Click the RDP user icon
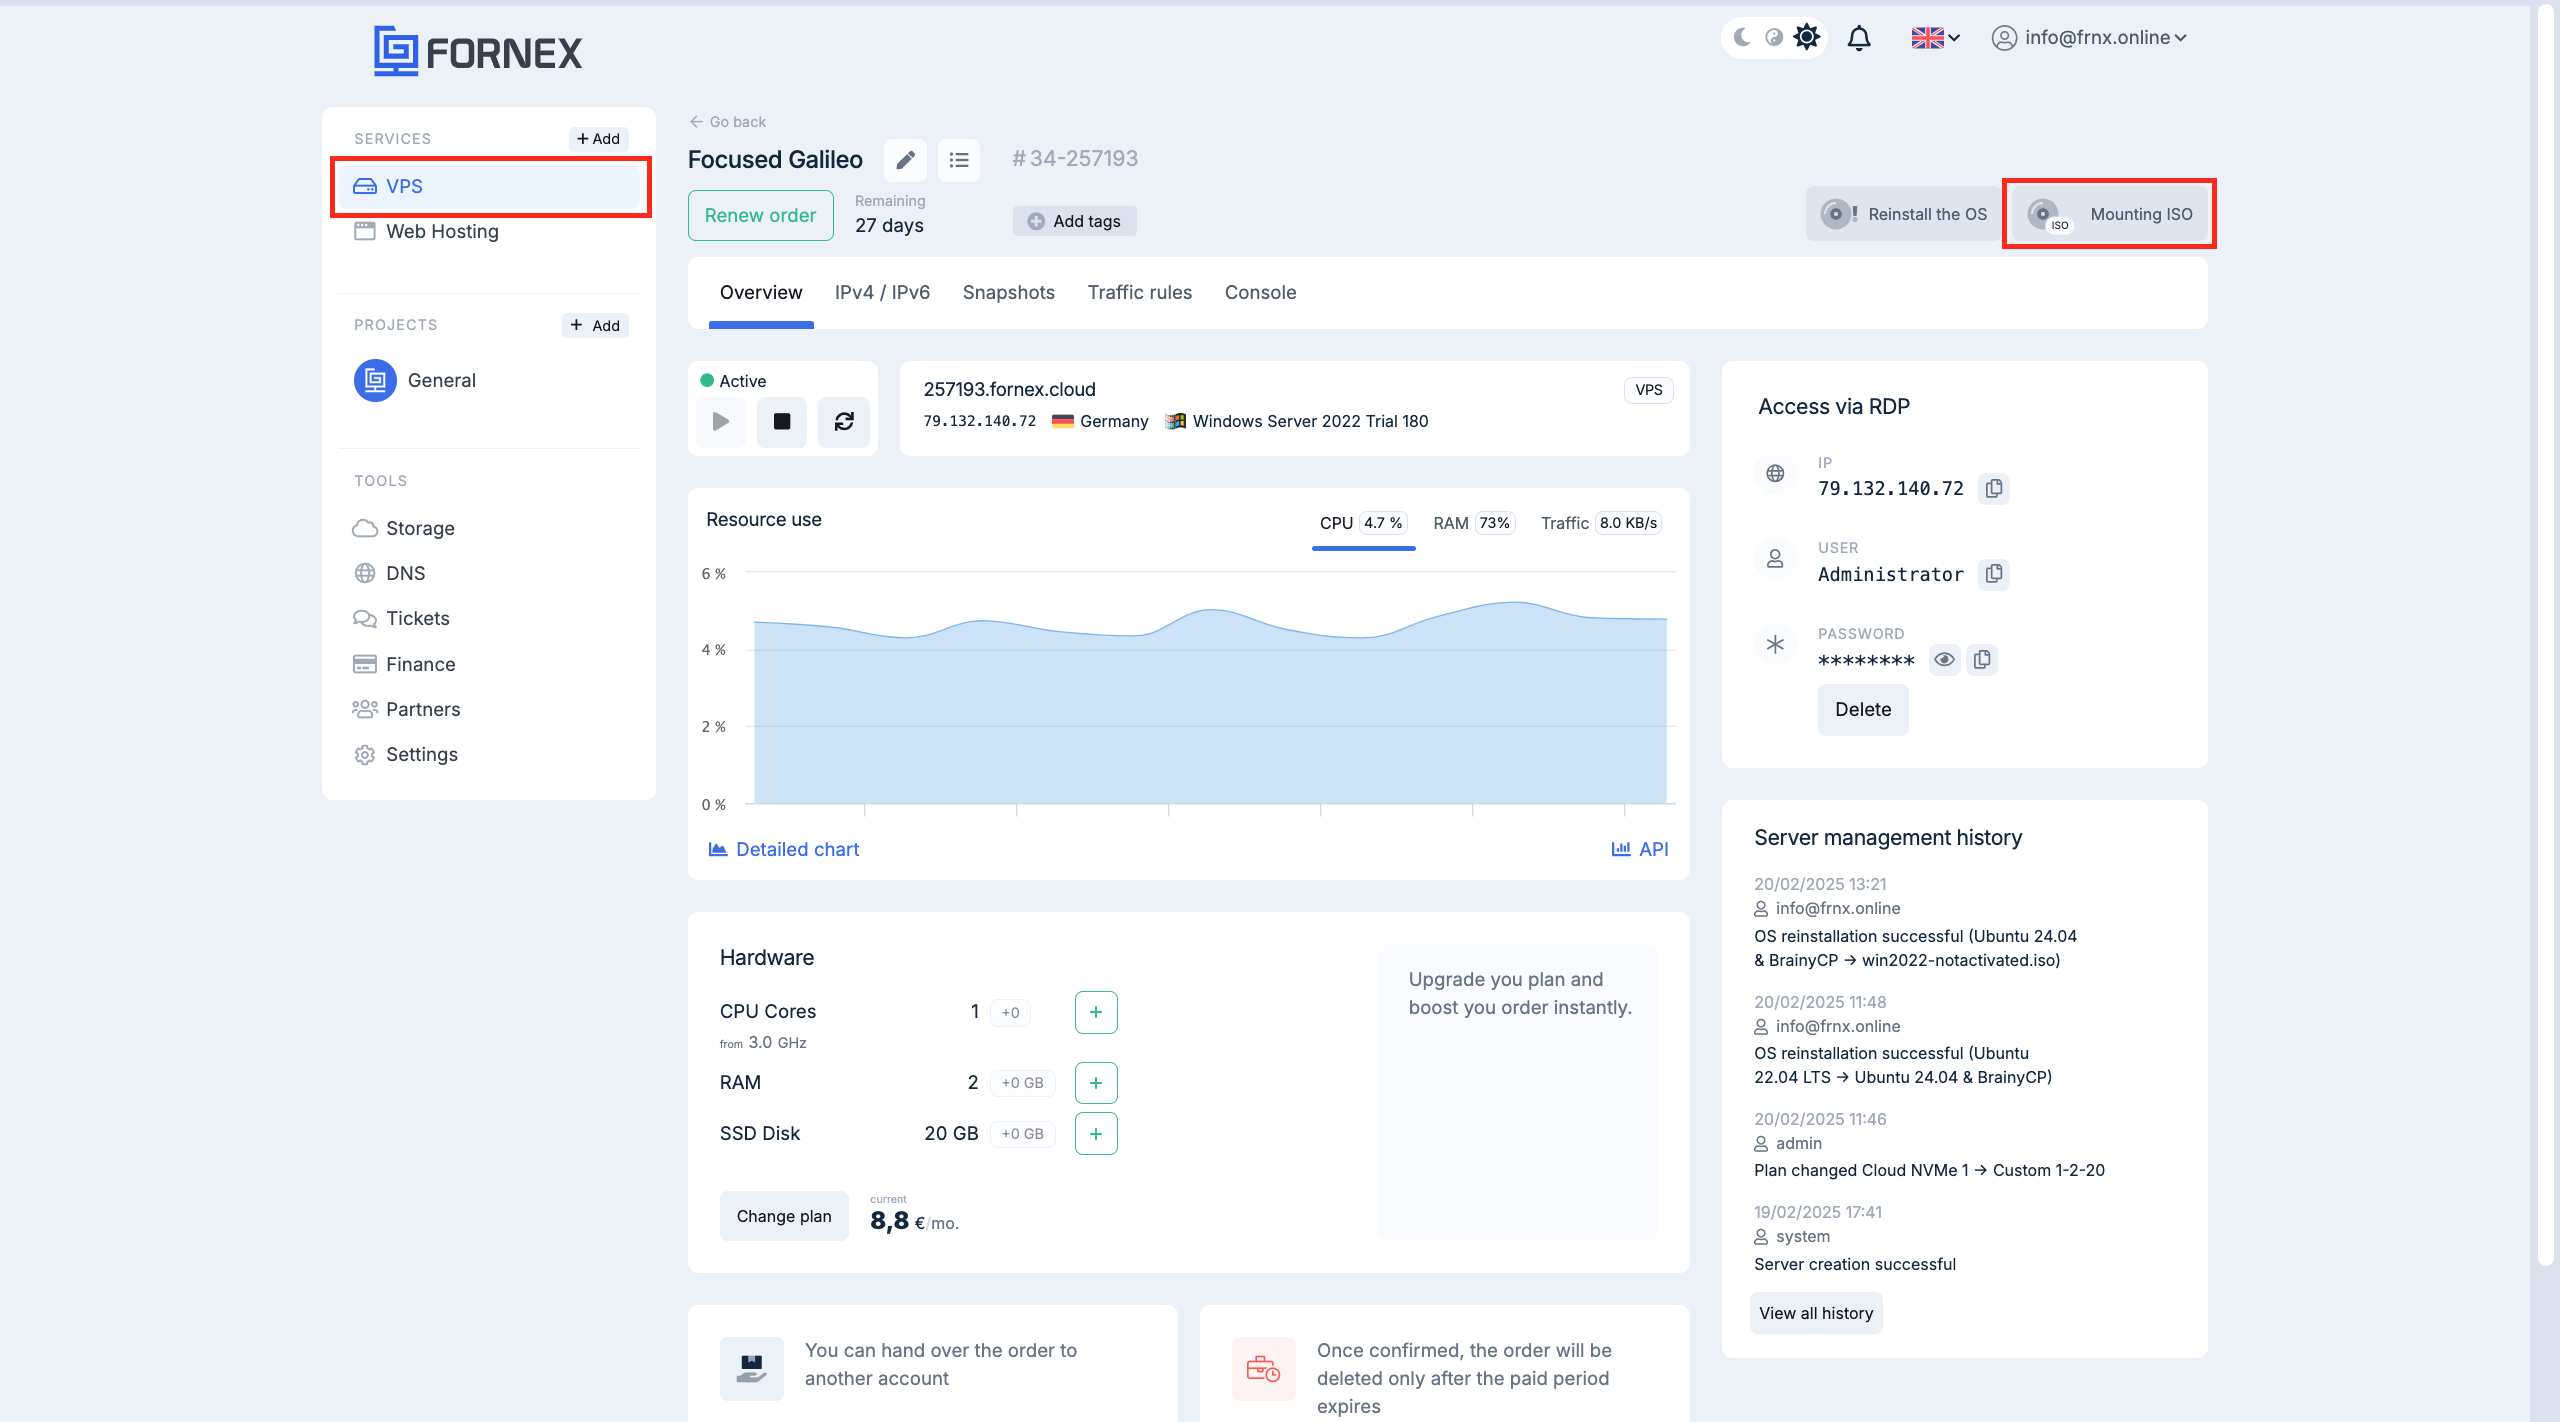 [1775, 559]
